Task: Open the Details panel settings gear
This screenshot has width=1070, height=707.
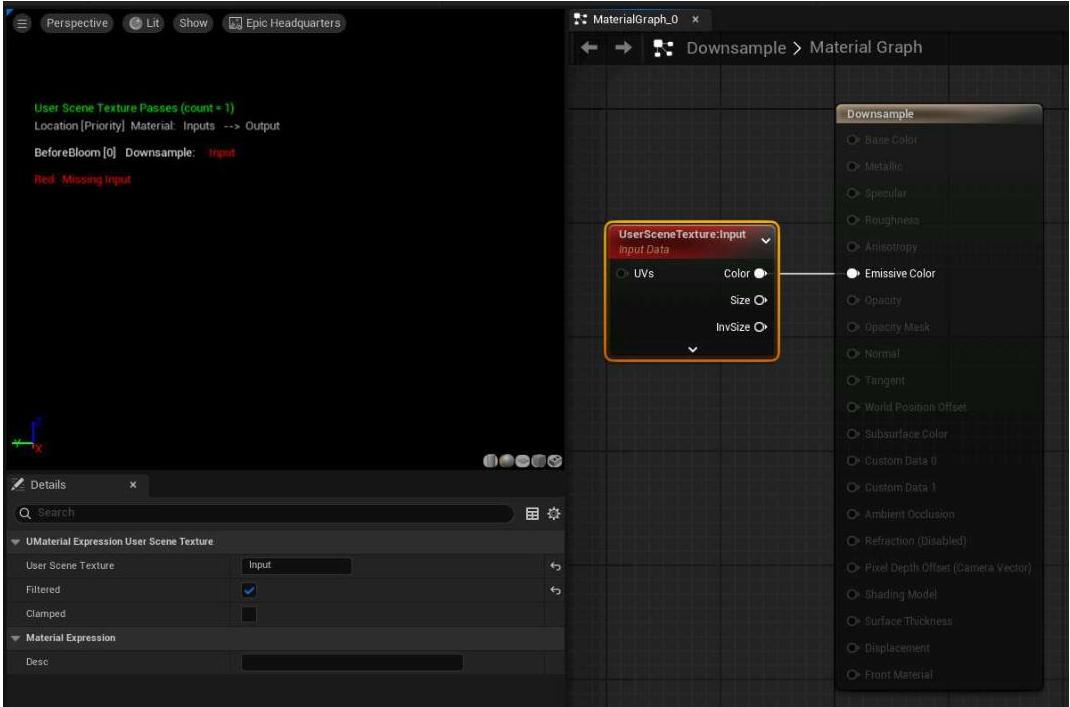Action: pos(553,513)
